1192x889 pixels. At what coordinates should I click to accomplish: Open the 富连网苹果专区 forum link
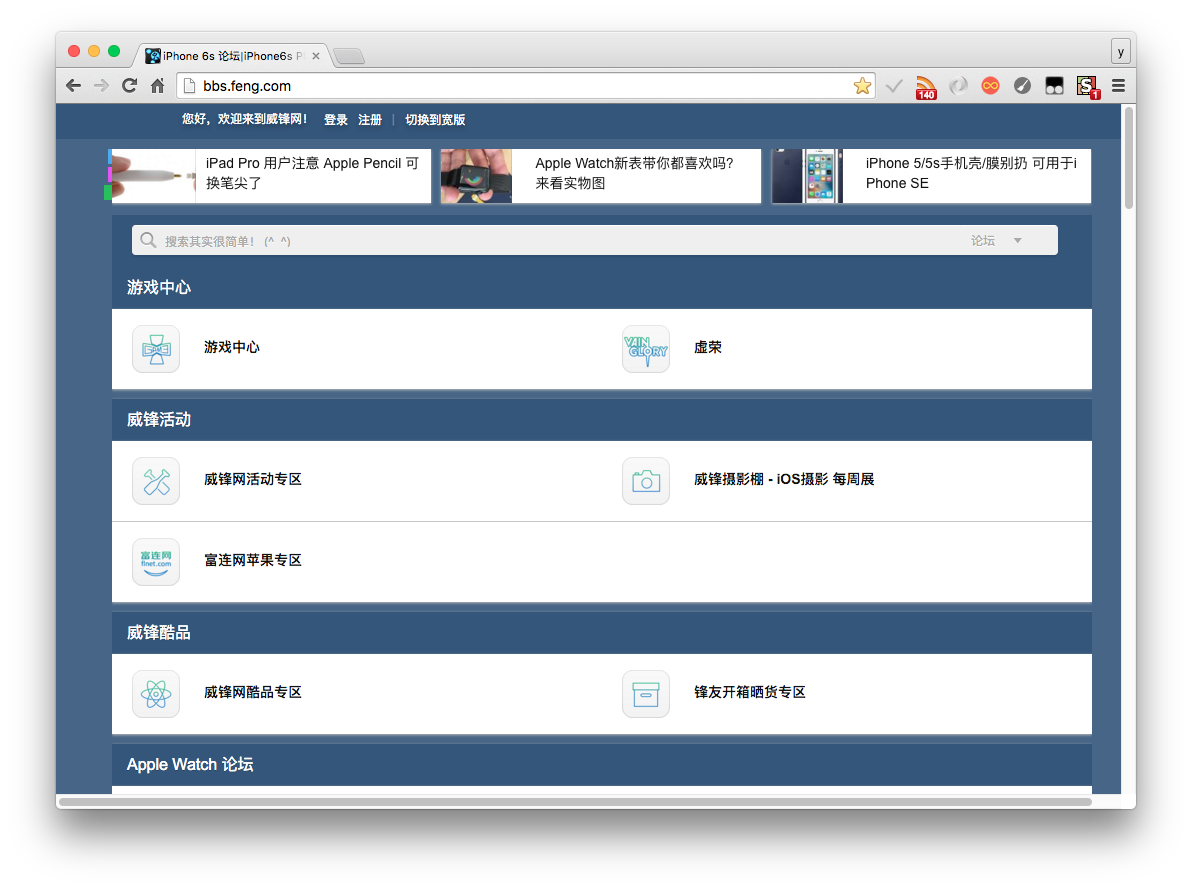(253, 560)
